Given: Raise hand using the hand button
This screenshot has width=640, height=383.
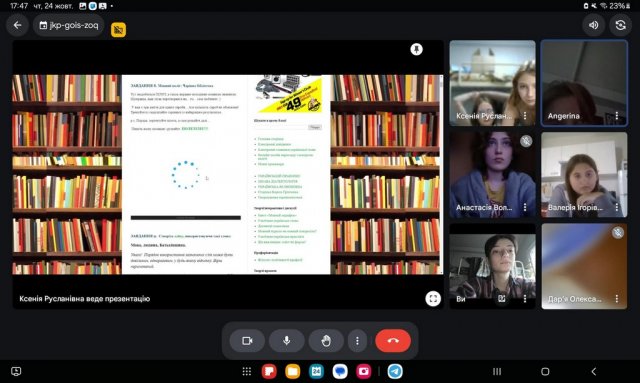Looking at the screenshot, I should click(326, 341).
